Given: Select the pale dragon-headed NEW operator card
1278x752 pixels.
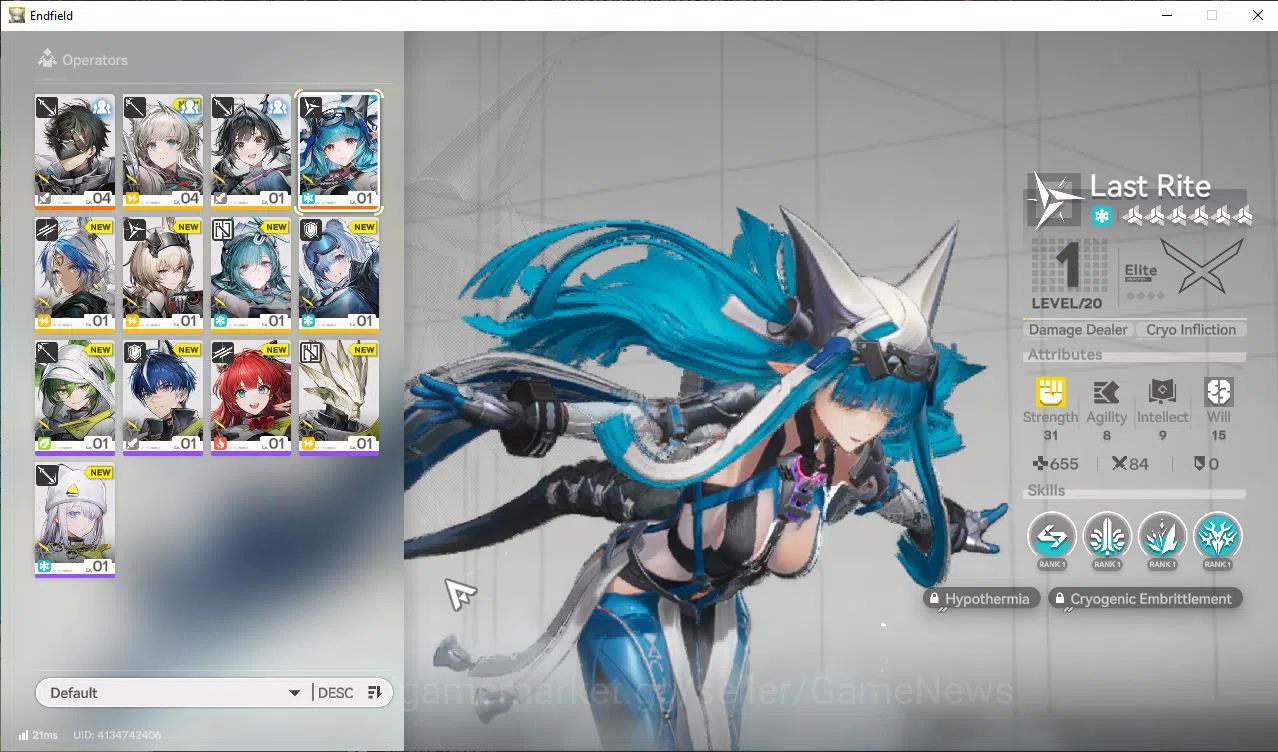Looking at the screenshot, I should (339, 398).
